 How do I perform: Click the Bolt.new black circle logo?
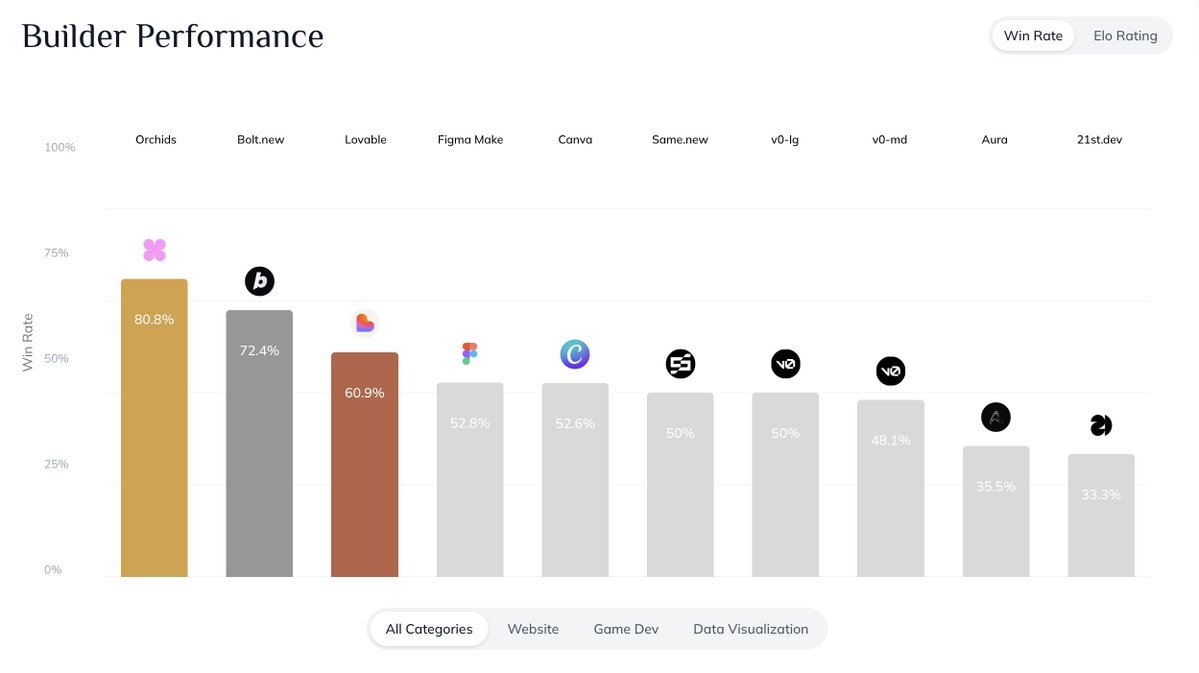[259, 282]
